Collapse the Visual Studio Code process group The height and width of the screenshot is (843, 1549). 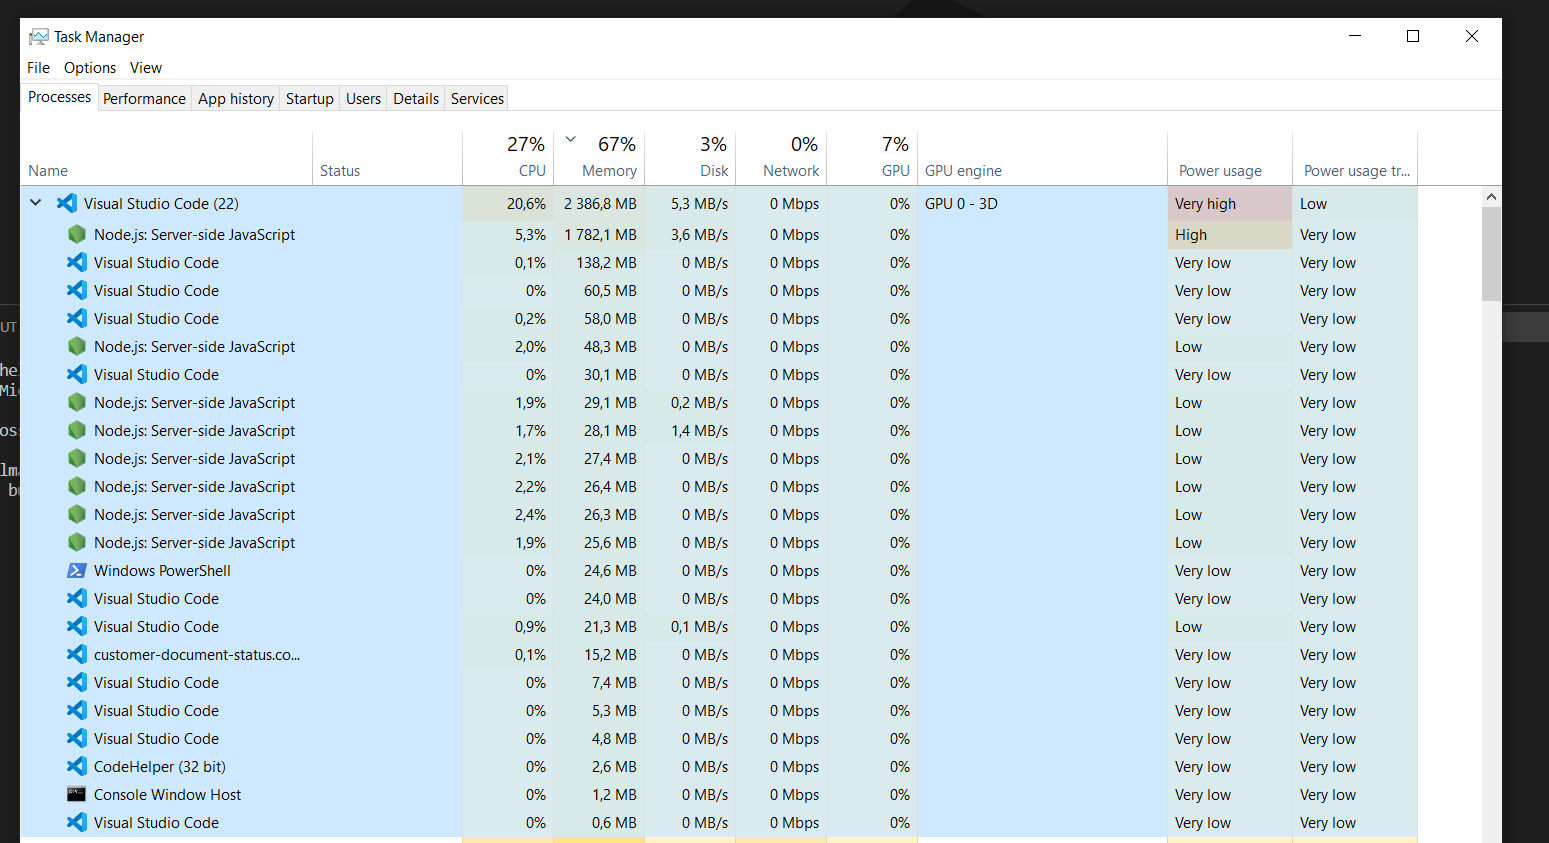pyautogui.click(x=35, y=203)
